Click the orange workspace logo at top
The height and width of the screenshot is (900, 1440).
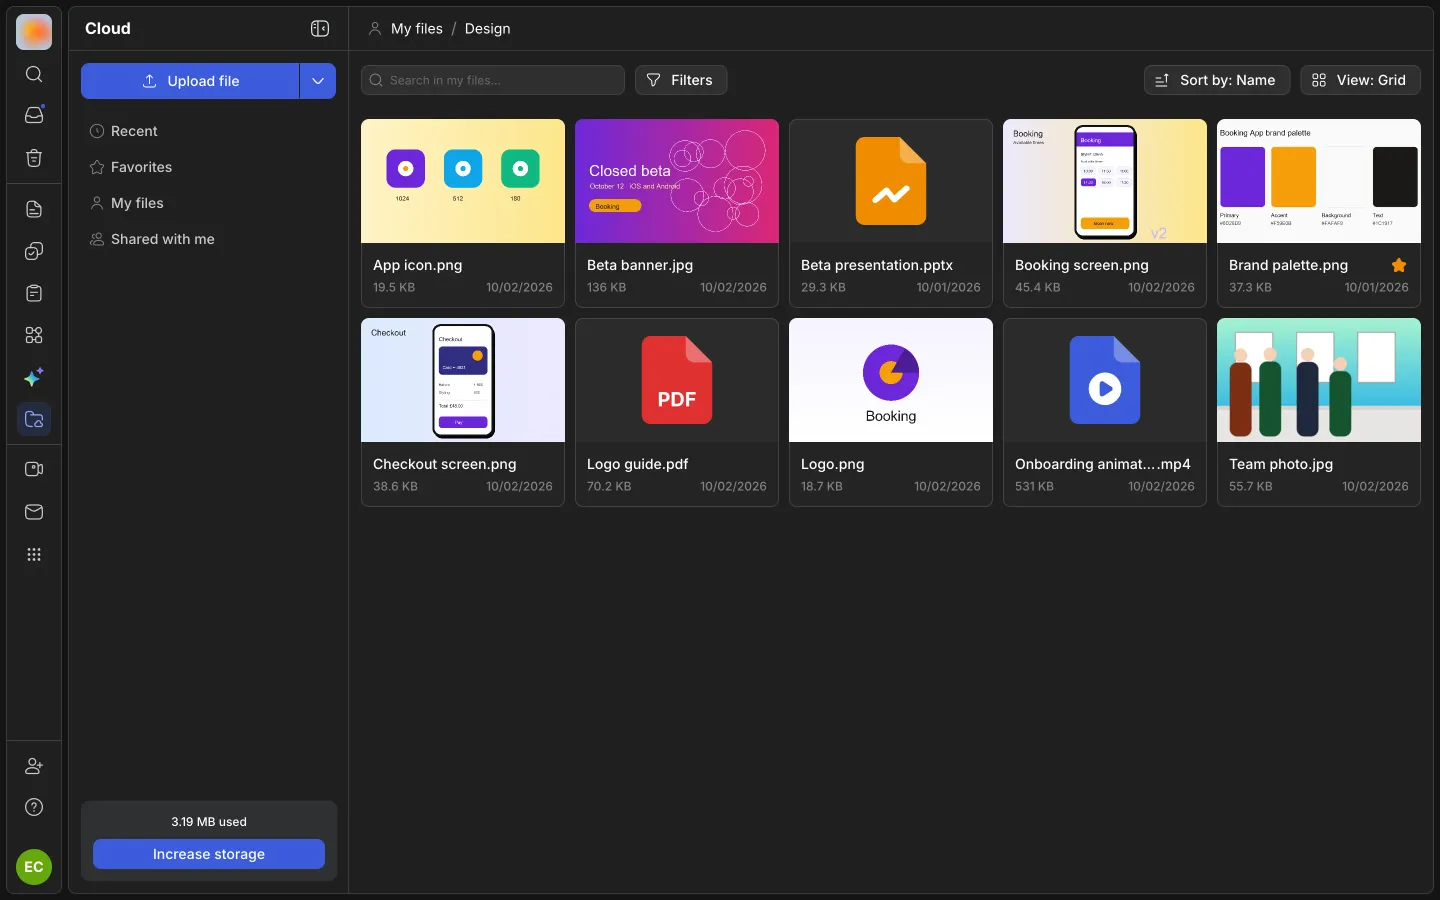tap(34, 32)
